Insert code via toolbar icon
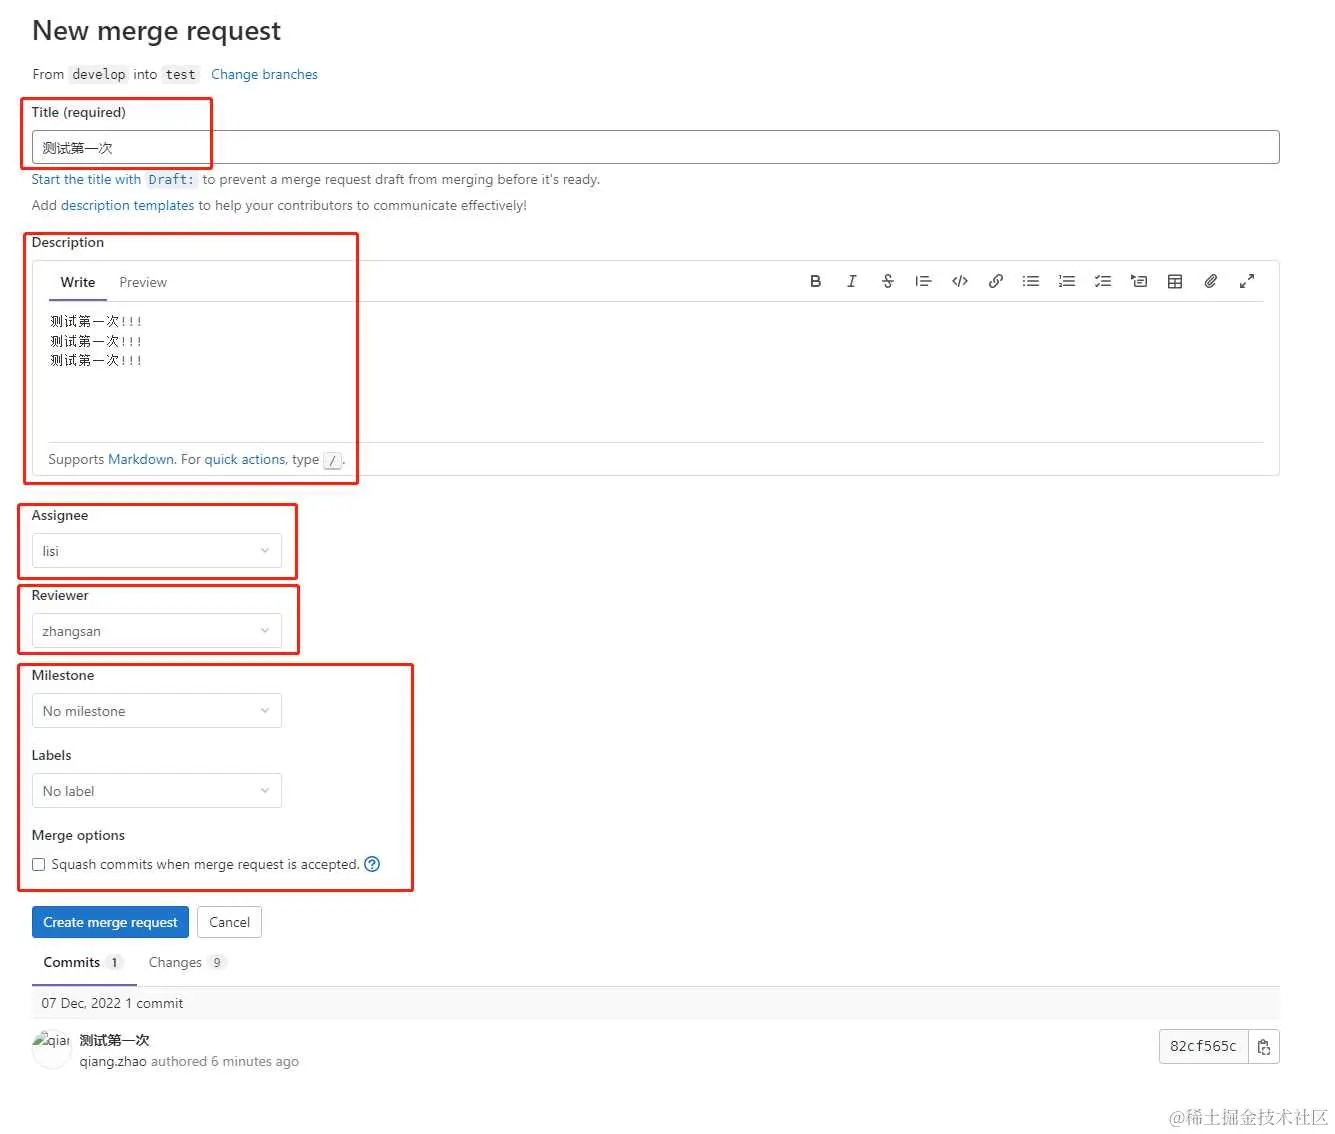Viewport: 1335px width, 1134px height. (959, 281)
